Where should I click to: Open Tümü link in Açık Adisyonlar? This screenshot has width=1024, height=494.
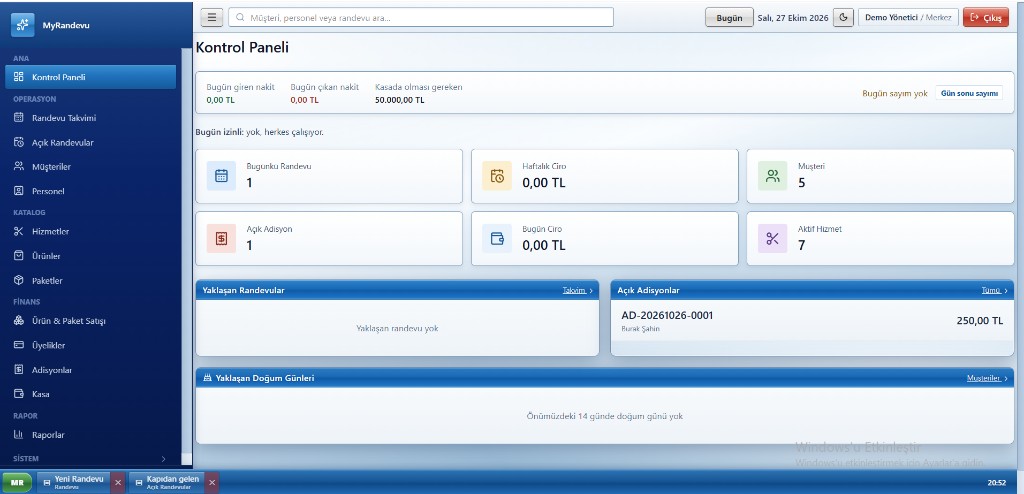tap(994, 290)
